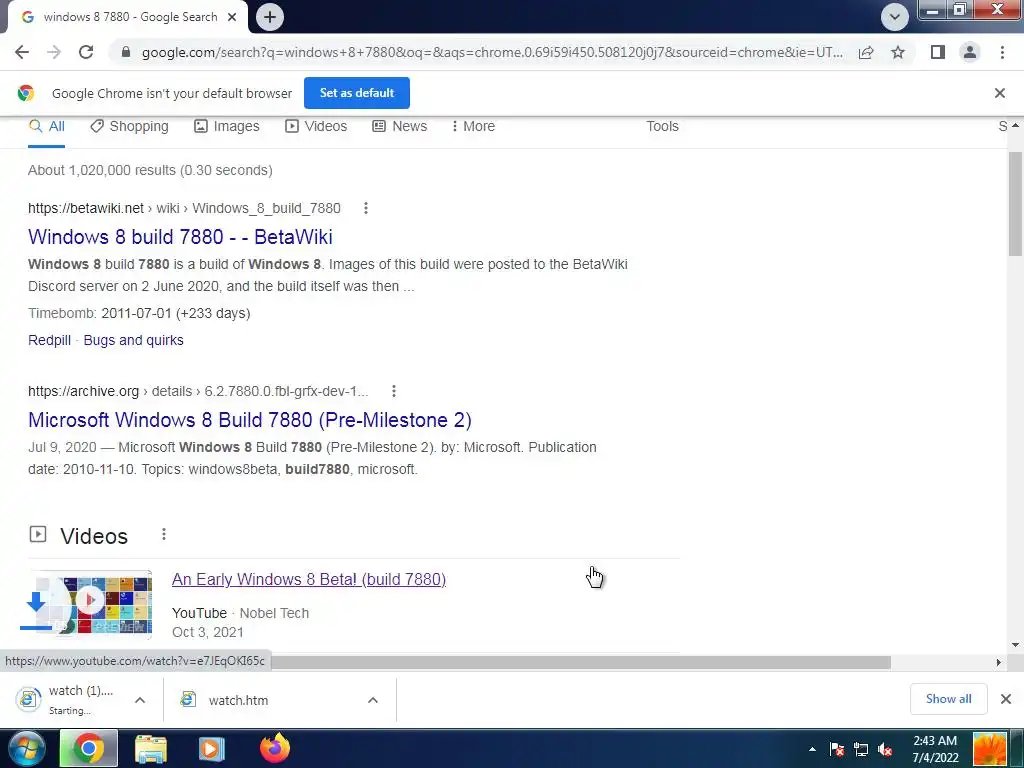1024x768 pixels.
Task: Open the tab search dropdown
Action: tap(895, 17)
